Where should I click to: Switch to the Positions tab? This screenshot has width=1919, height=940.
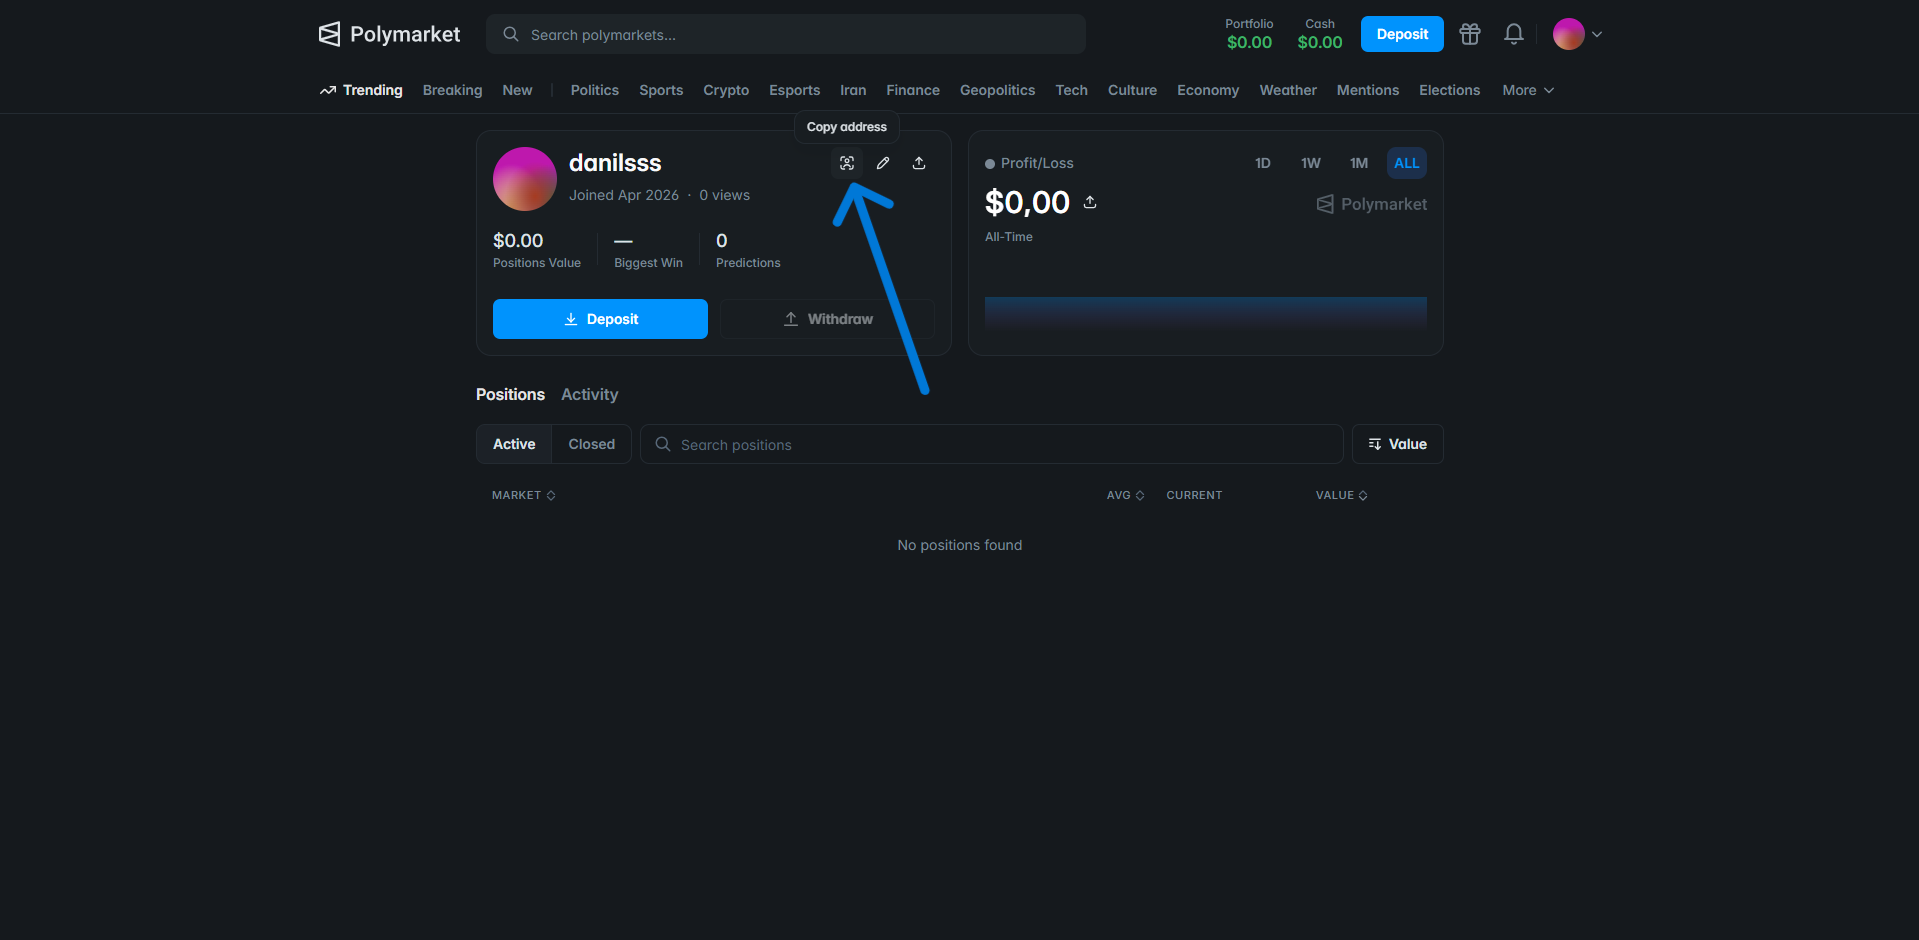point(510,394)
